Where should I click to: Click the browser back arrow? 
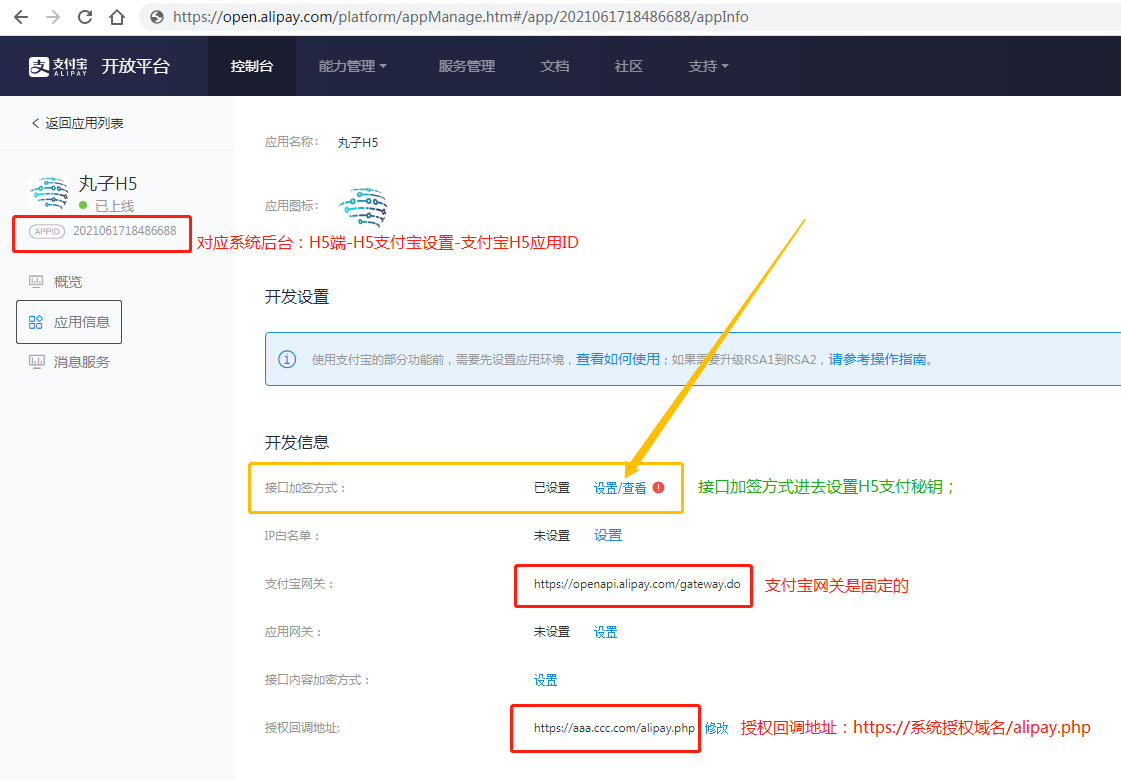pos(21,17)
